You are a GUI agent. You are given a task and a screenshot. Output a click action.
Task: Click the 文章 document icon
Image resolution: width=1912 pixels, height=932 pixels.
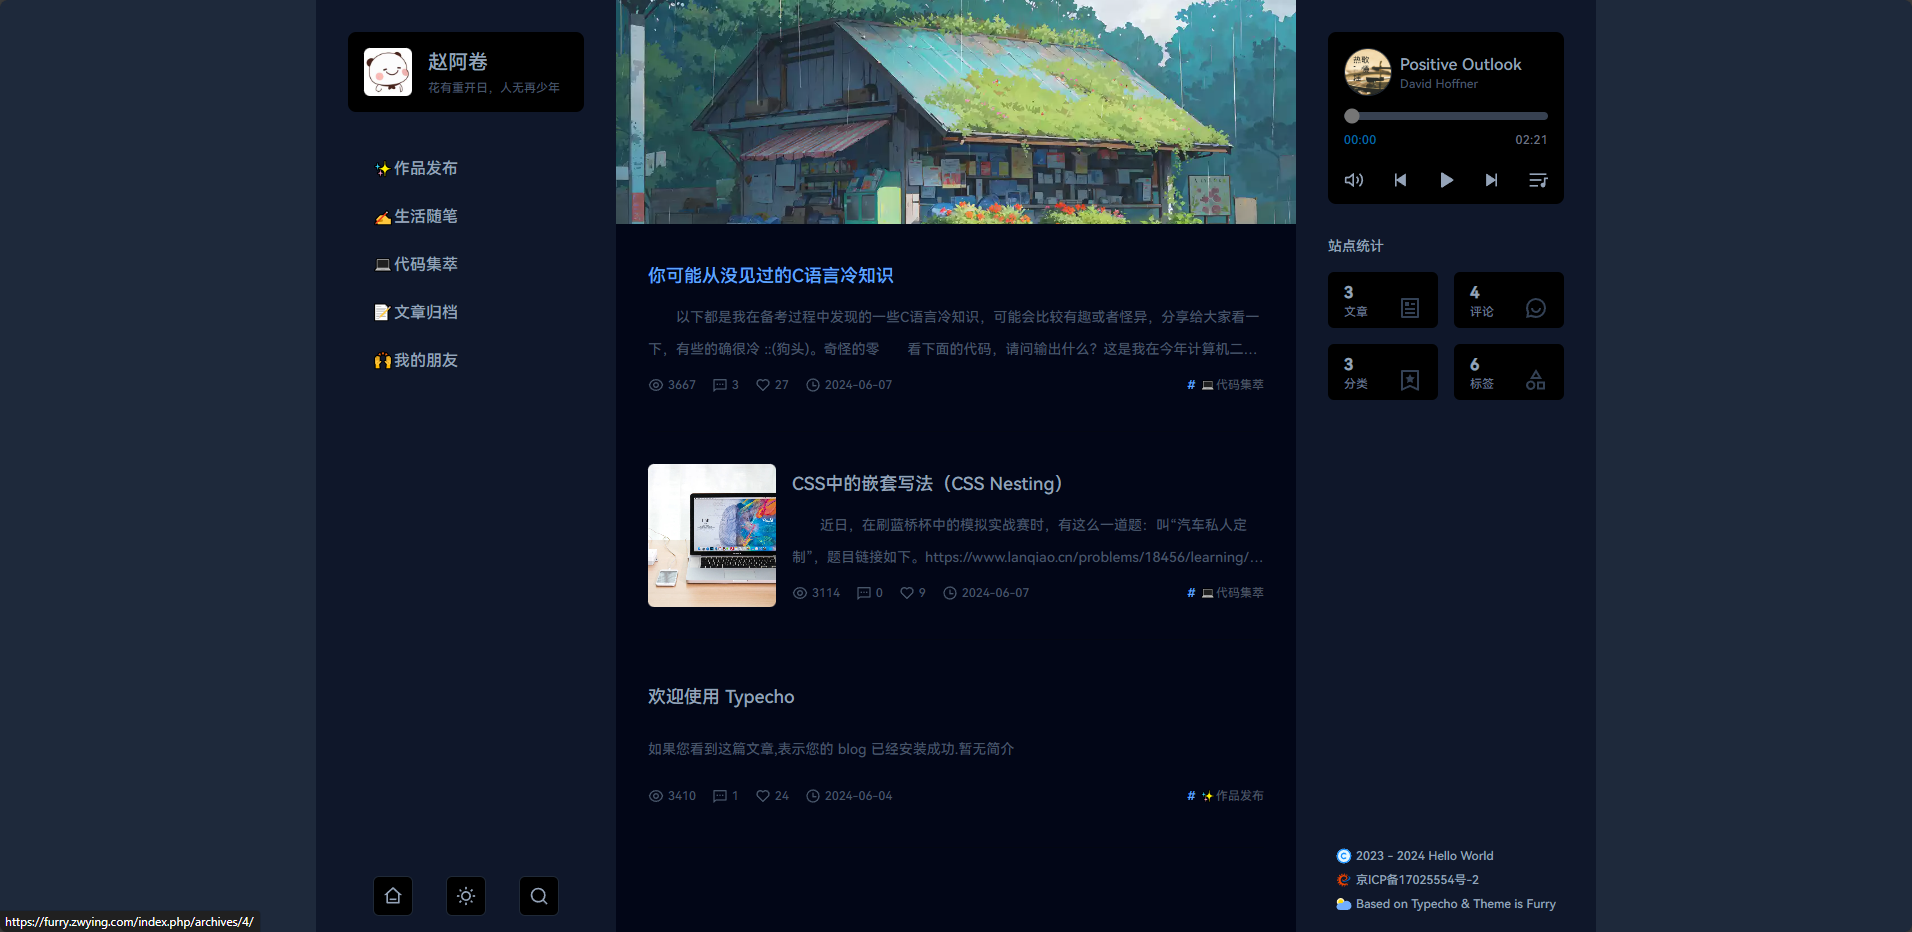point(1410,308)
